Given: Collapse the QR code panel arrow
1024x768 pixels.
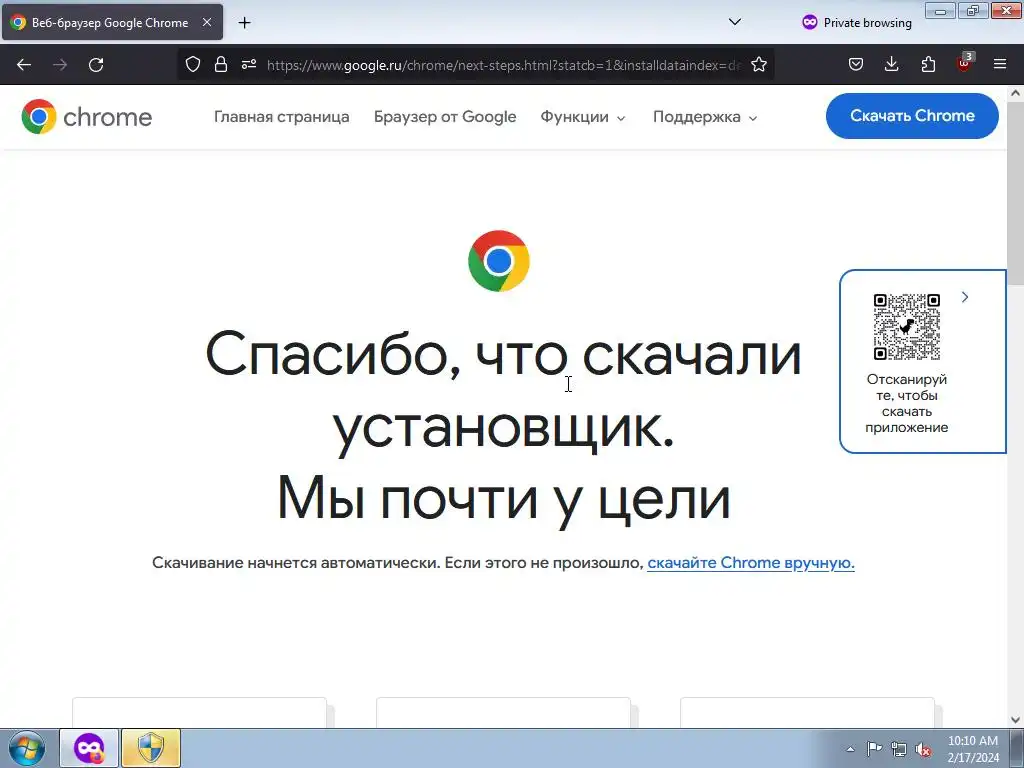Looking at the screenshot, I should pos(965,297).
